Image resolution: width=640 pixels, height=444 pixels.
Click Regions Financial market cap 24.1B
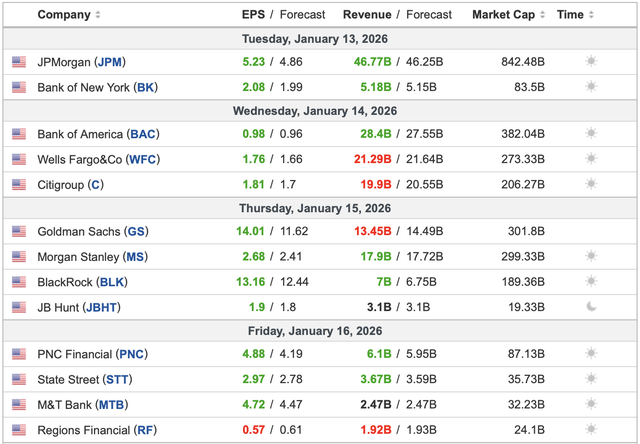tap(529, 430)
